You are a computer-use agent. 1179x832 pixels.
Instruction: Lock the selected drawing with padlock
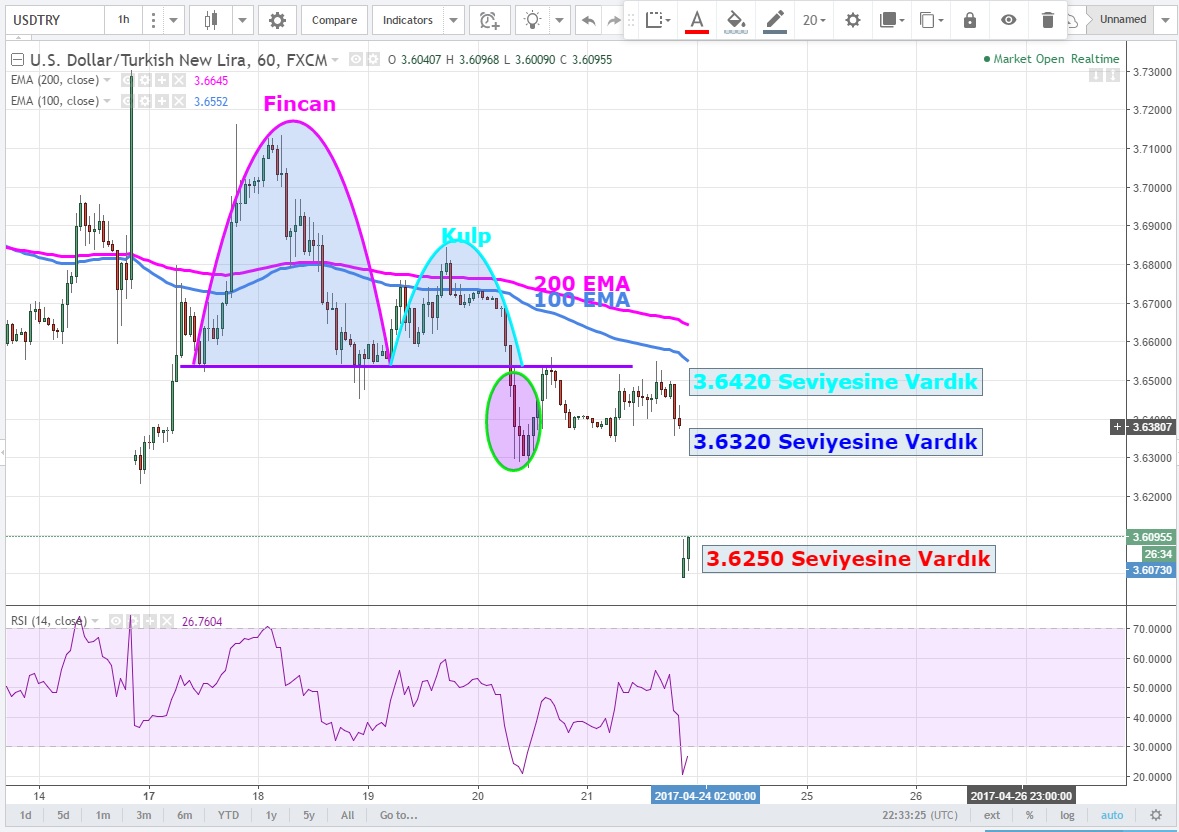[x=969, y=20]
